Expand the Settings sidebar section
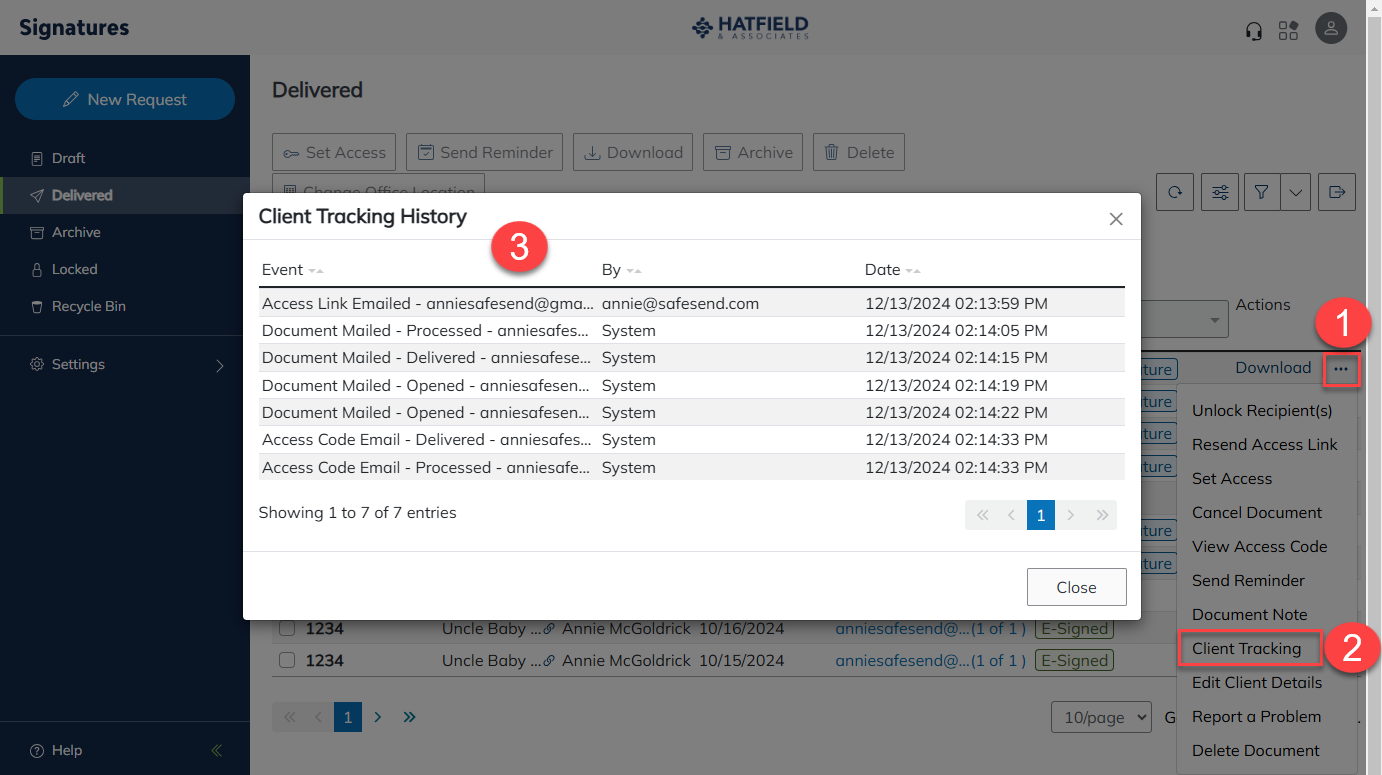This screenshot has height=775, width=1382. point(220,365)
